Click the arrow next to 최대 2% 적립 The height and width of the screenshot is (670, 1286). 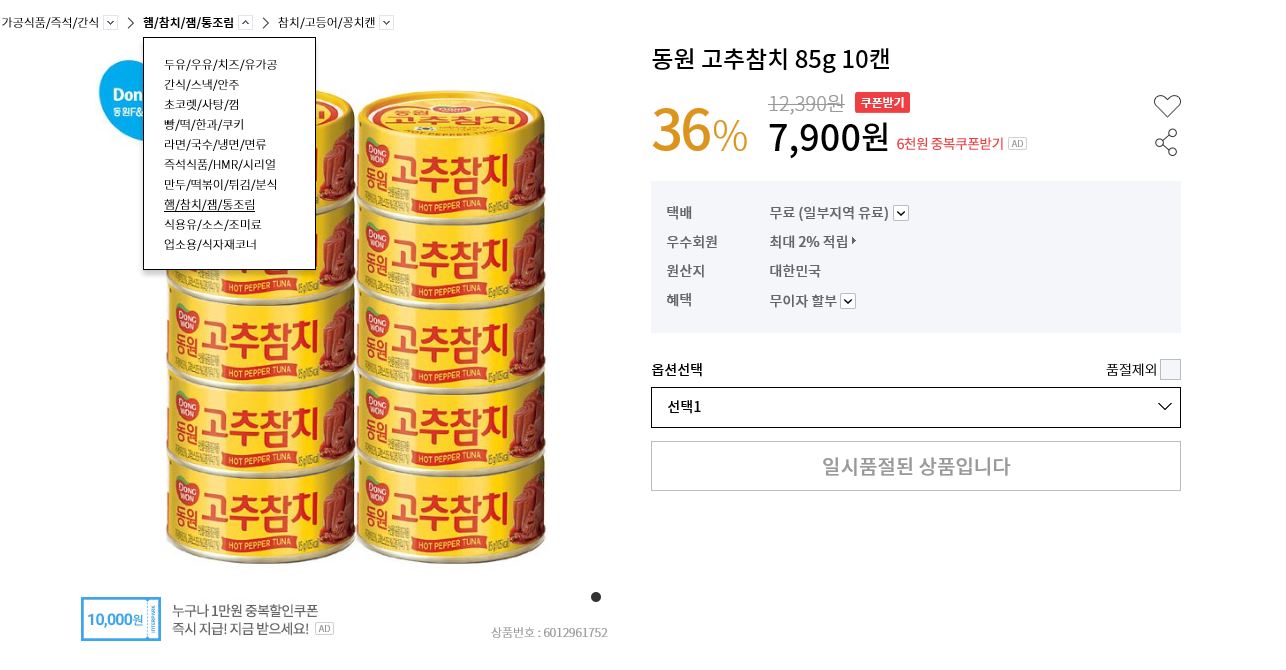tap(854, 241)
